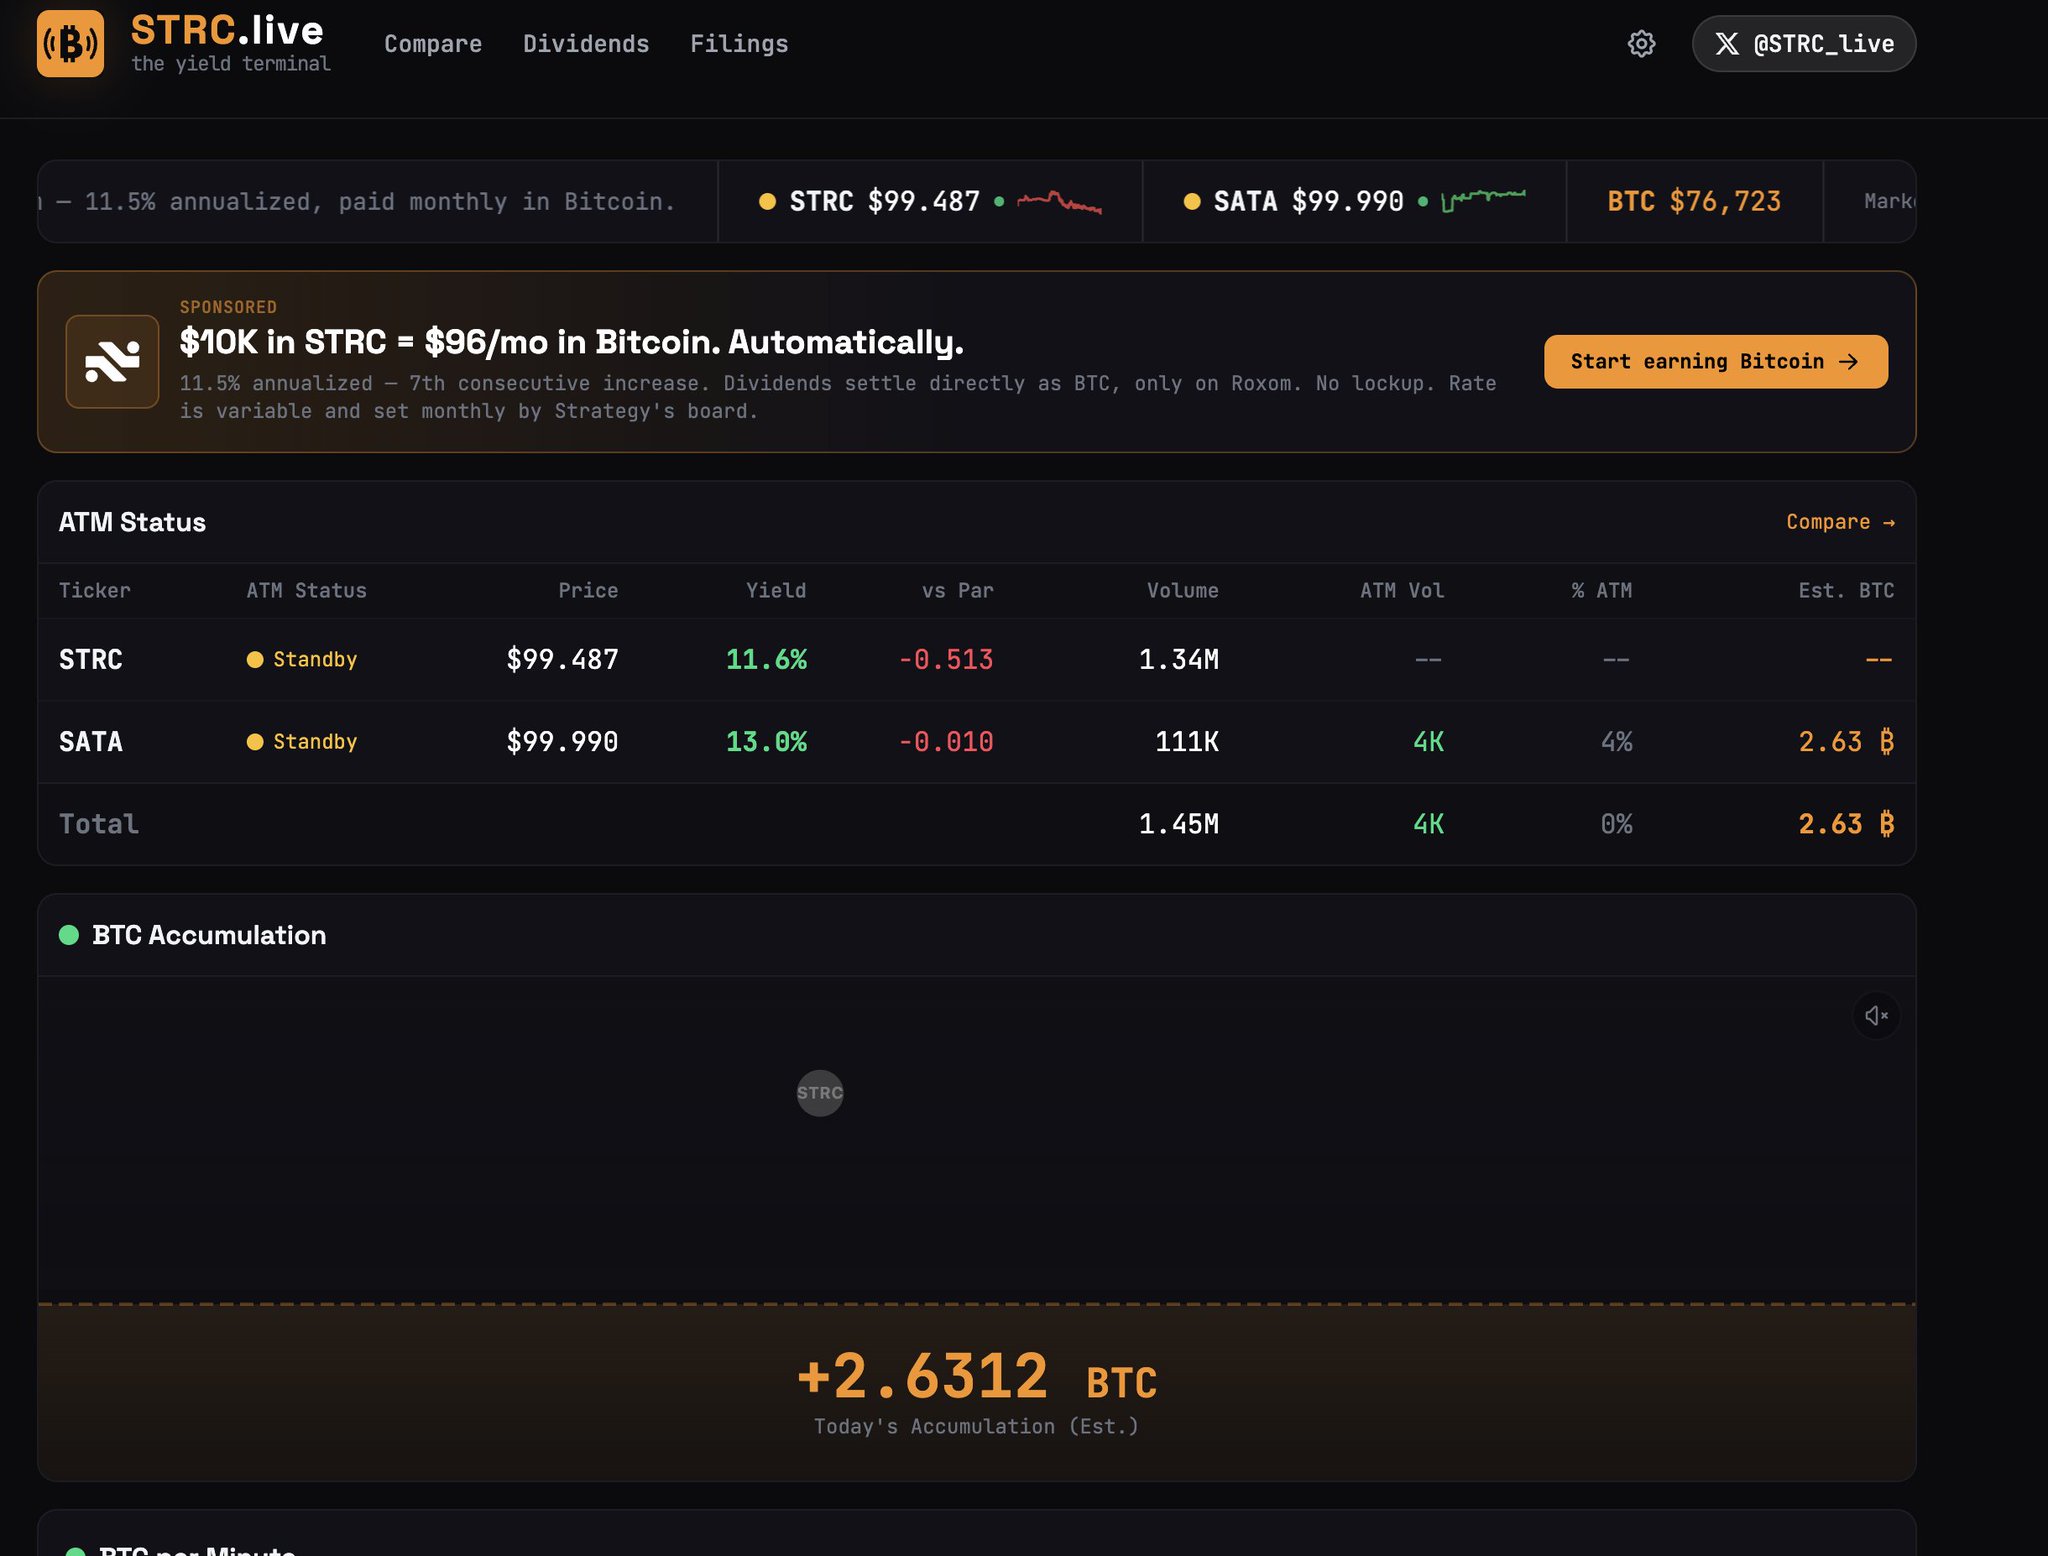Click the Roxom sponsor logo icon
The width and height of the screenshot is (2048, 1556).
coord(112,362)
